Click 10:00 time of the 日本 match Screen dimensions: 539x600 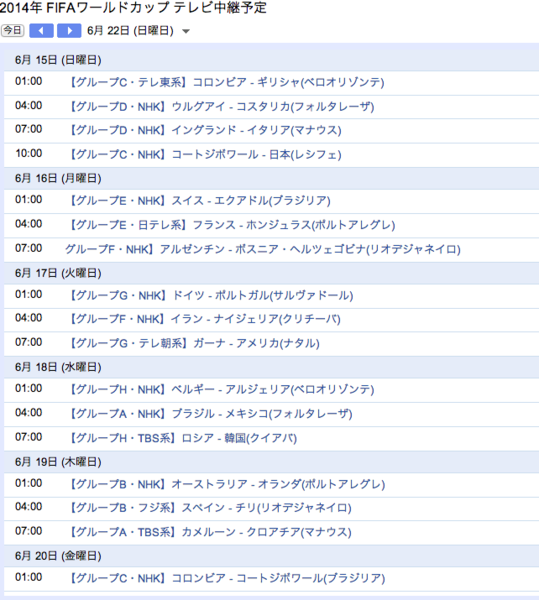click(29, 153)
